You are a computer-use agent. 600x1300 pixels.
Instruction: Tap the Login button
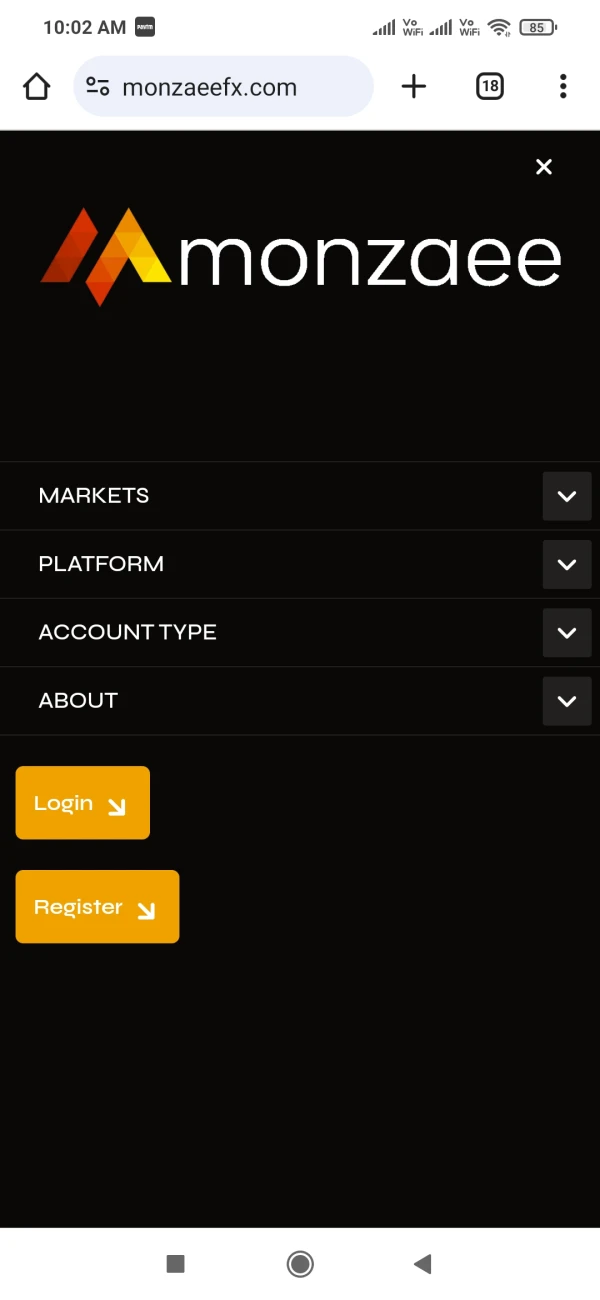(x=82, y=803)
